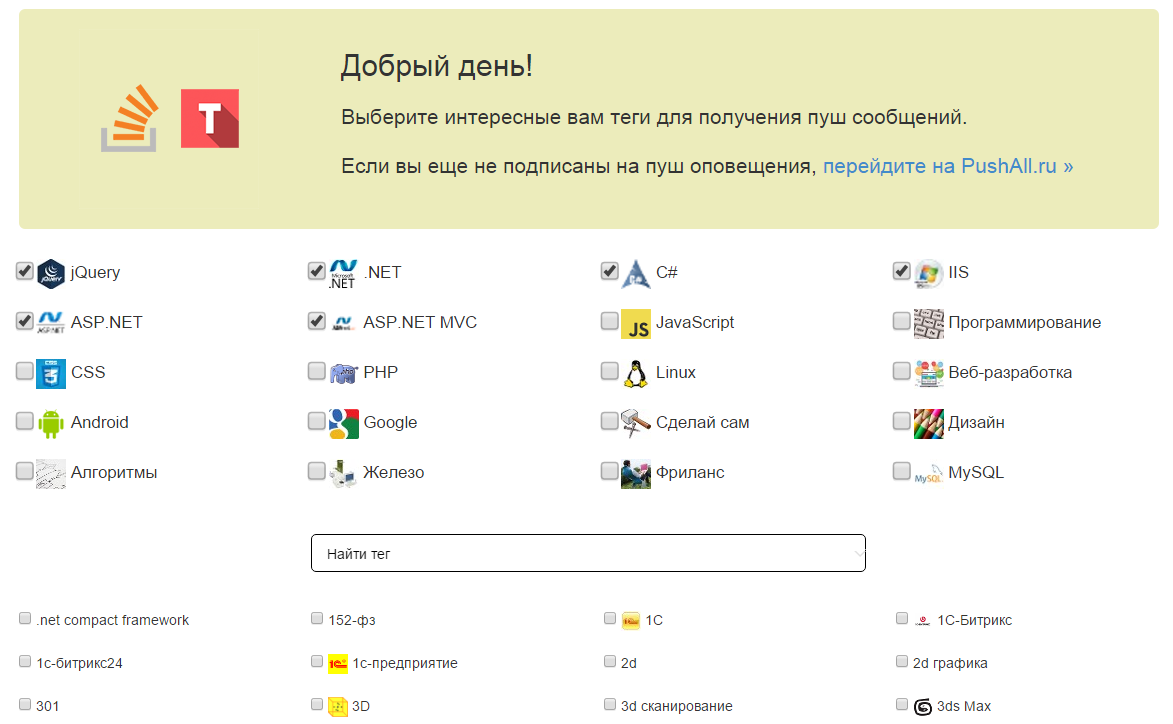Click the Фриланс tag icon

636,473
